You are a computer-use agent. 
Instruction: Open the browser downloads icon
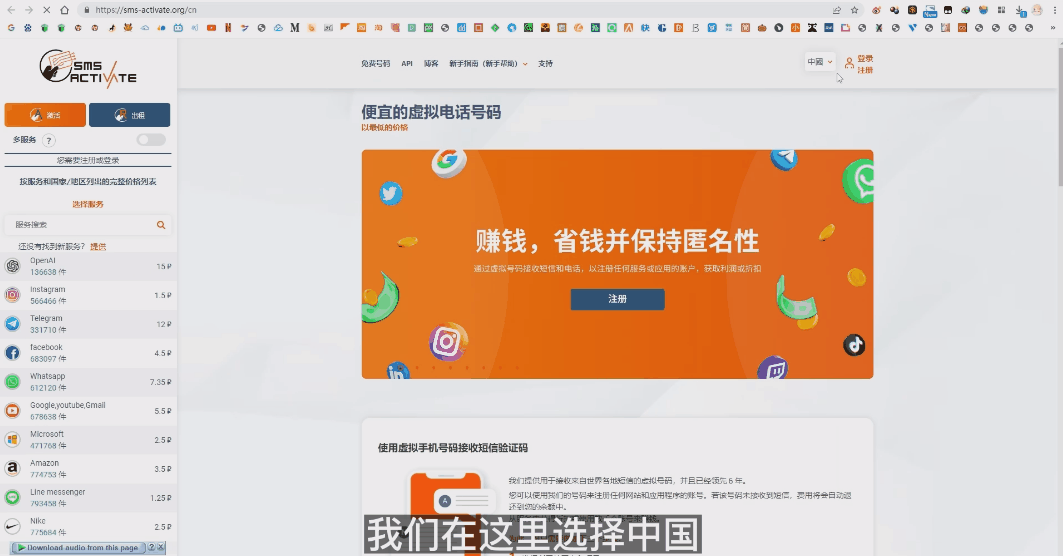tap(1020, 10)
